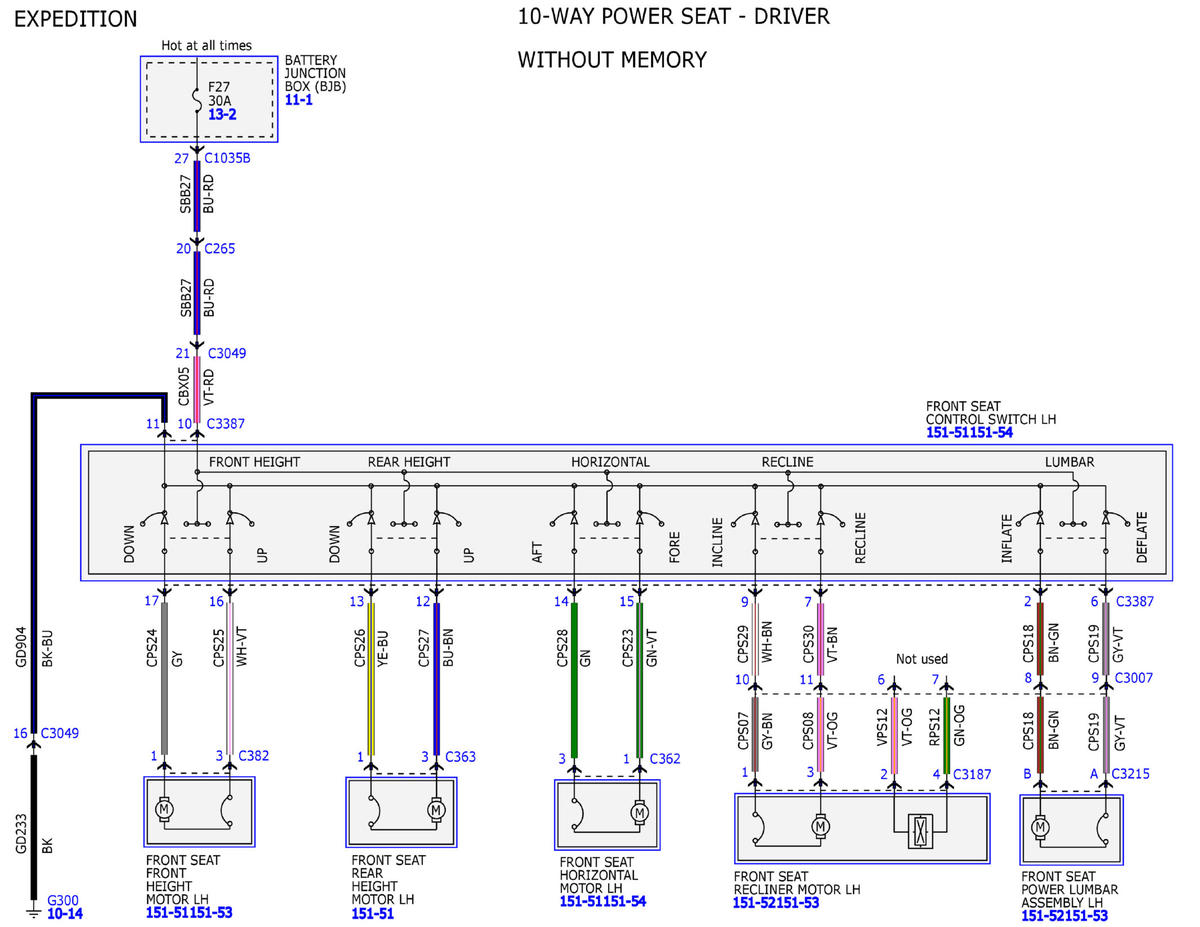Select the yellow CPS26 YE-BU wire
Viewport: 1200px width, 927px height.
click(x=371, y=677)
